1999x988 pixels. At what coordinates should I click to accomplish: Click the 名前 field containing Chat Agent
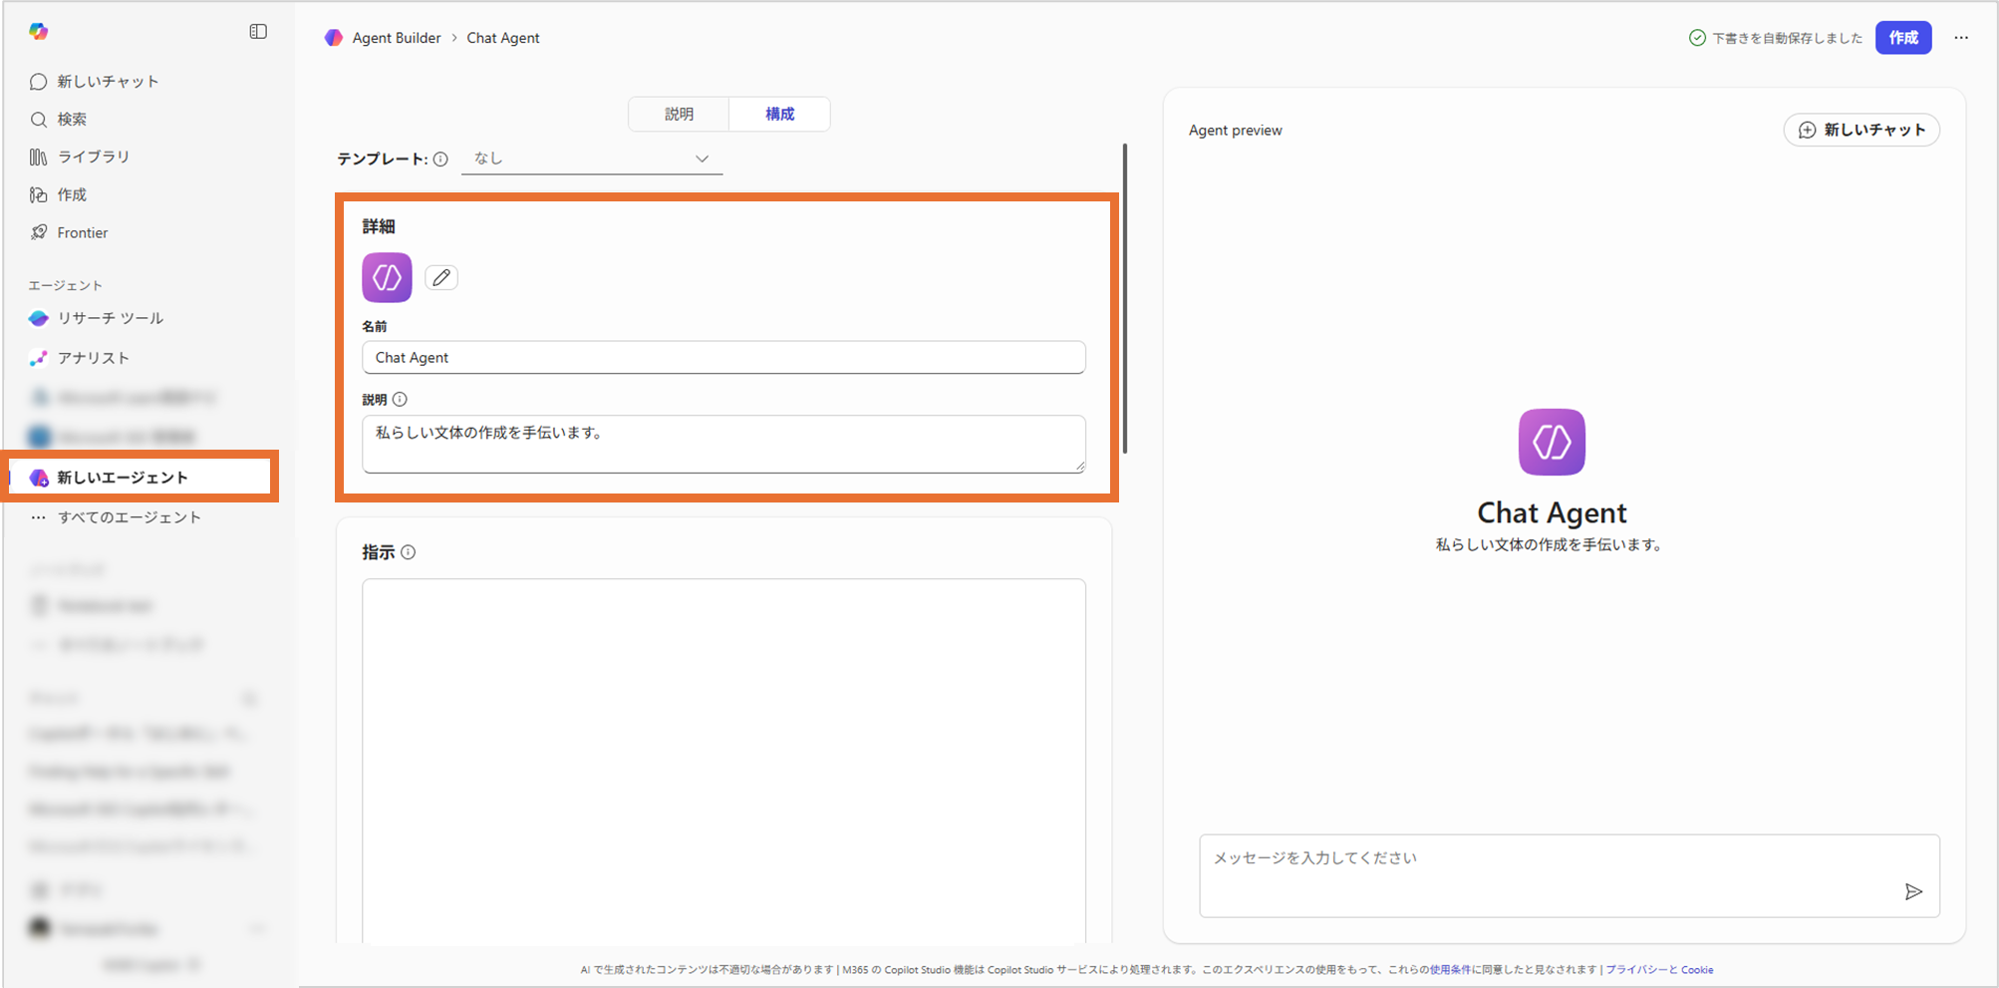[723, 358]
